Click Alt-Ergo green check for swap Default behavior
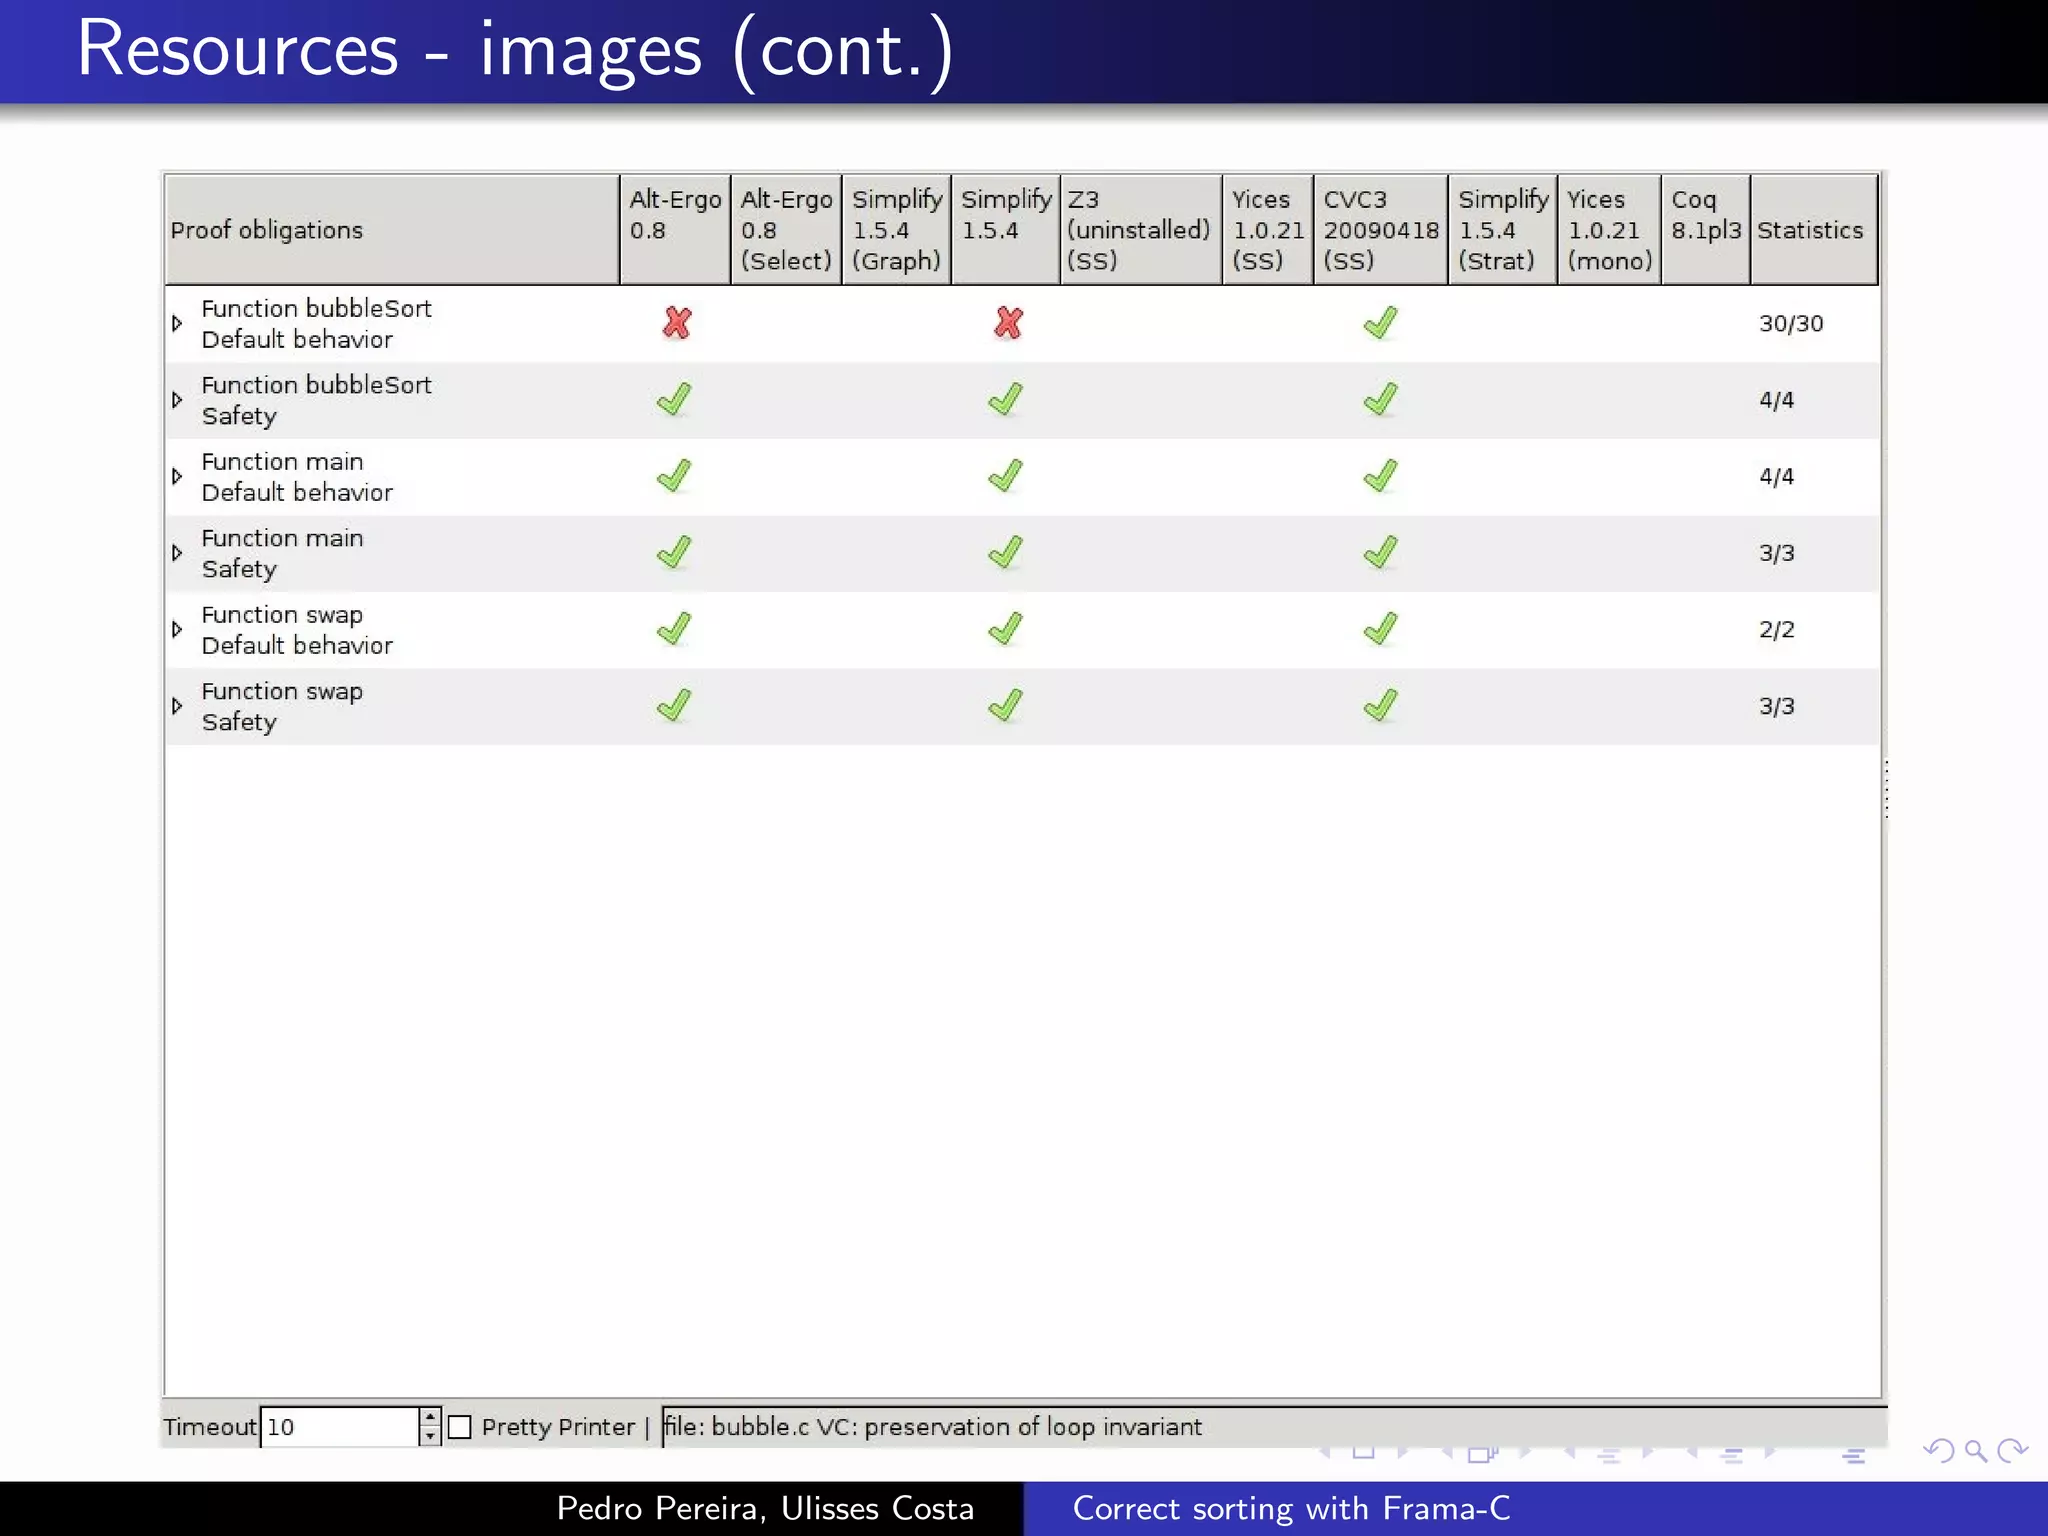Screen dimensions: 2048x1536 [x=674, y=629]
